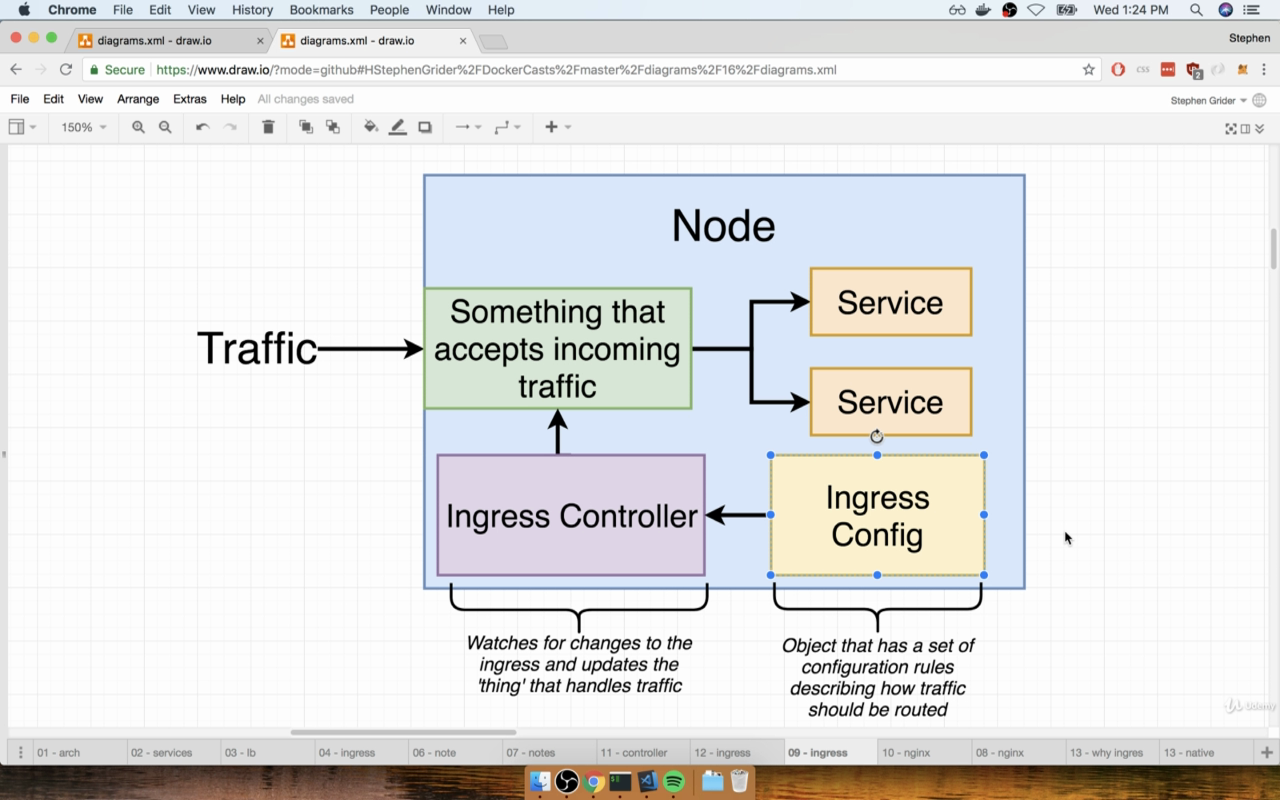Viewport: 1280px width, 800px height.
Task: Open the fill color paint bucket tool
Action: 371,127
